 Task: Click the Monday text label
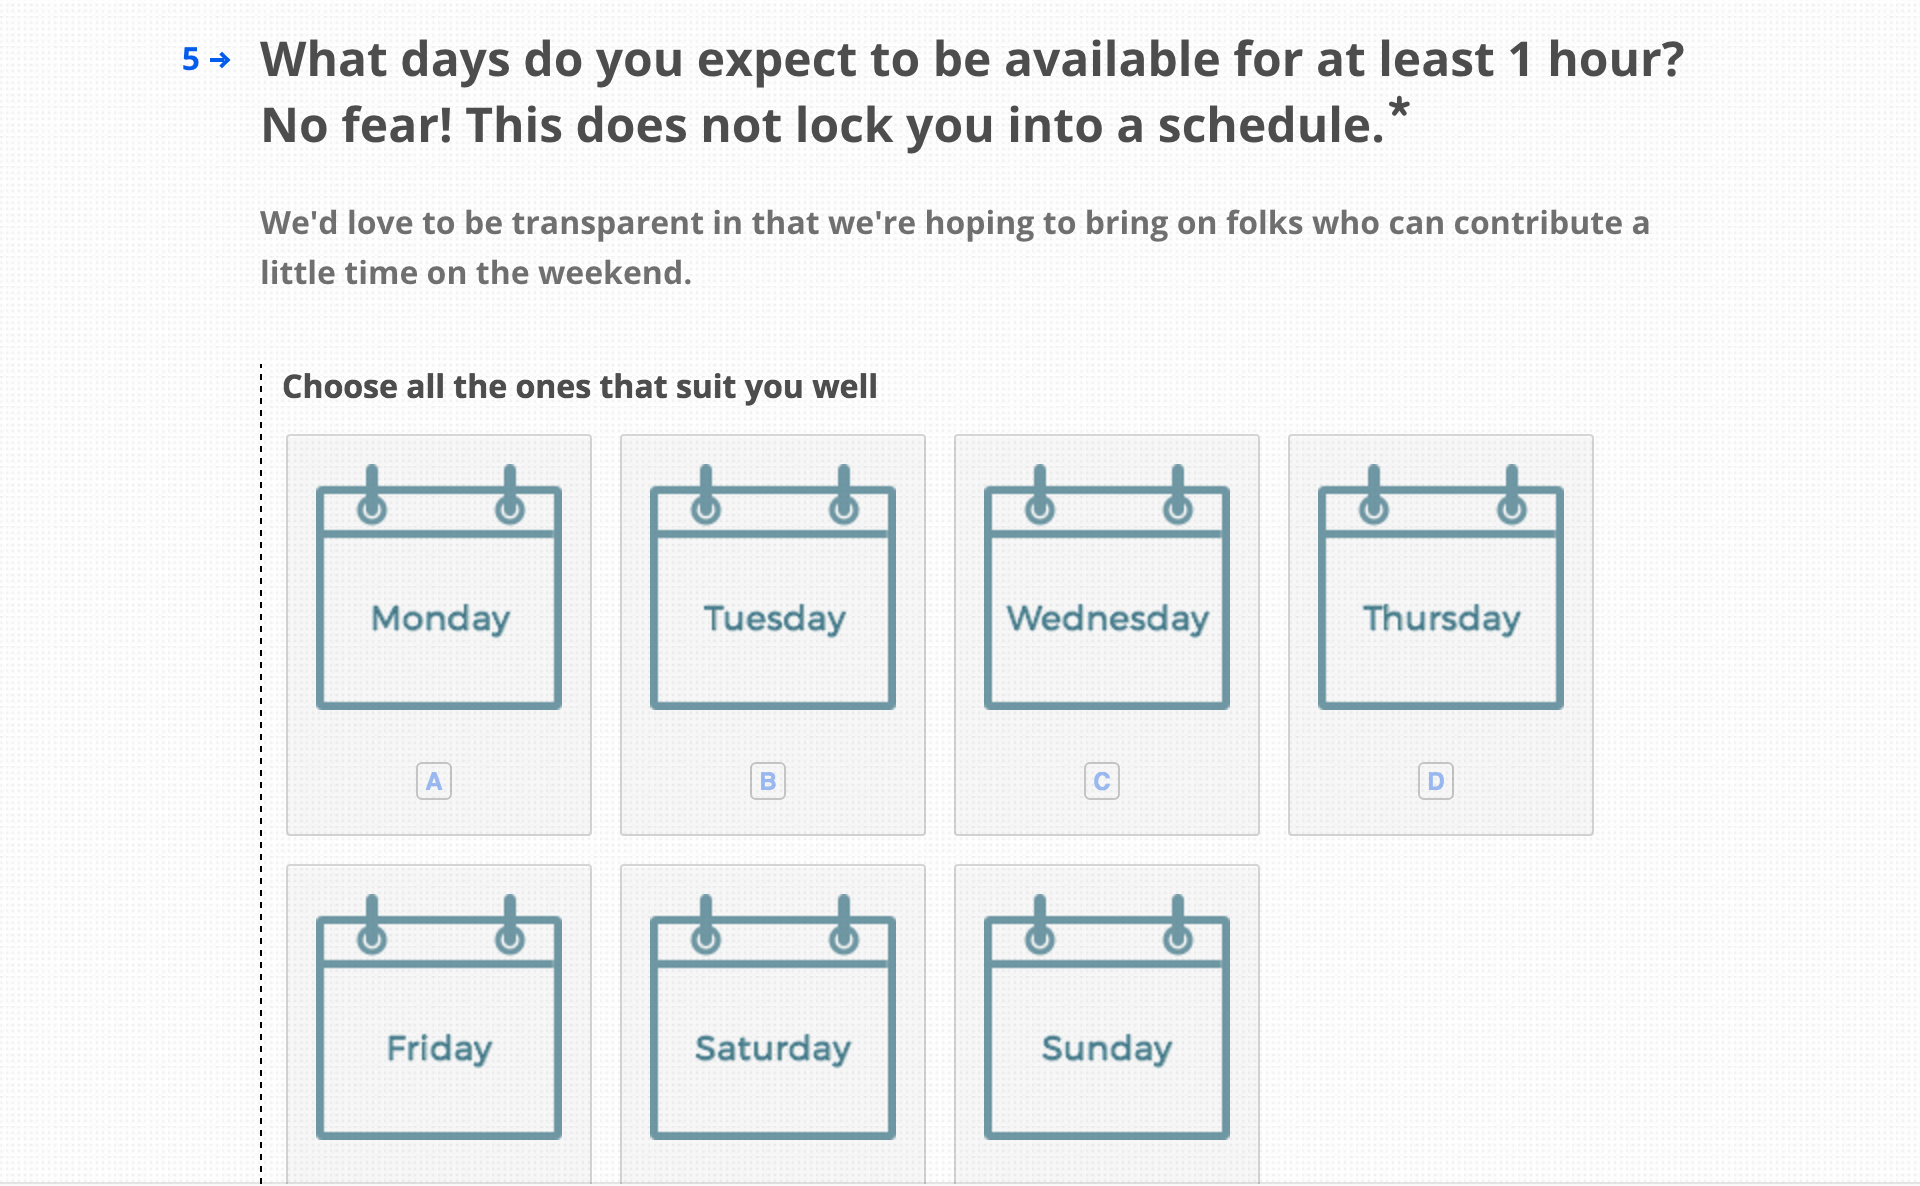click(x=441, y=619)
